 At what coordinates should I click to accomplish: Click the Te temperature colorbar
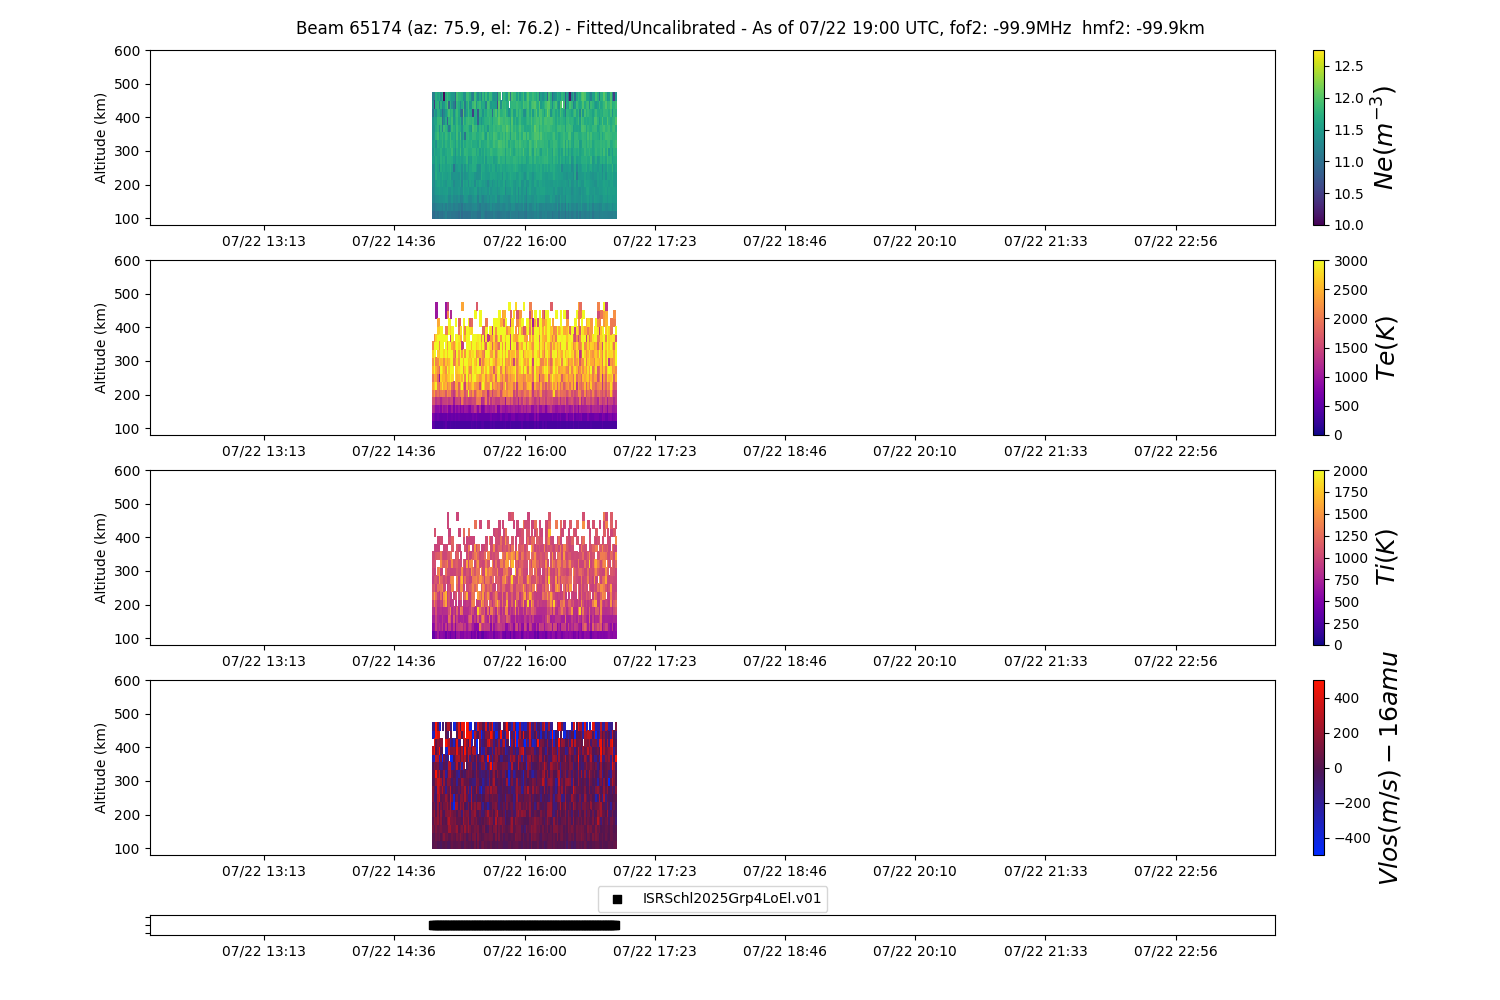tap(1318, 348)
